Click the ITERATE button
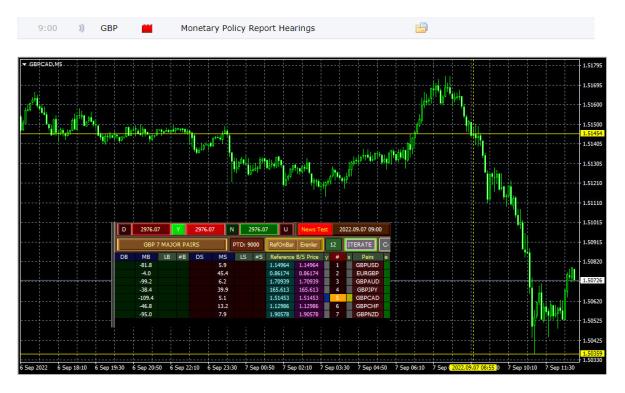The height and width of the screenshot is (393, 625). point(360,244)
